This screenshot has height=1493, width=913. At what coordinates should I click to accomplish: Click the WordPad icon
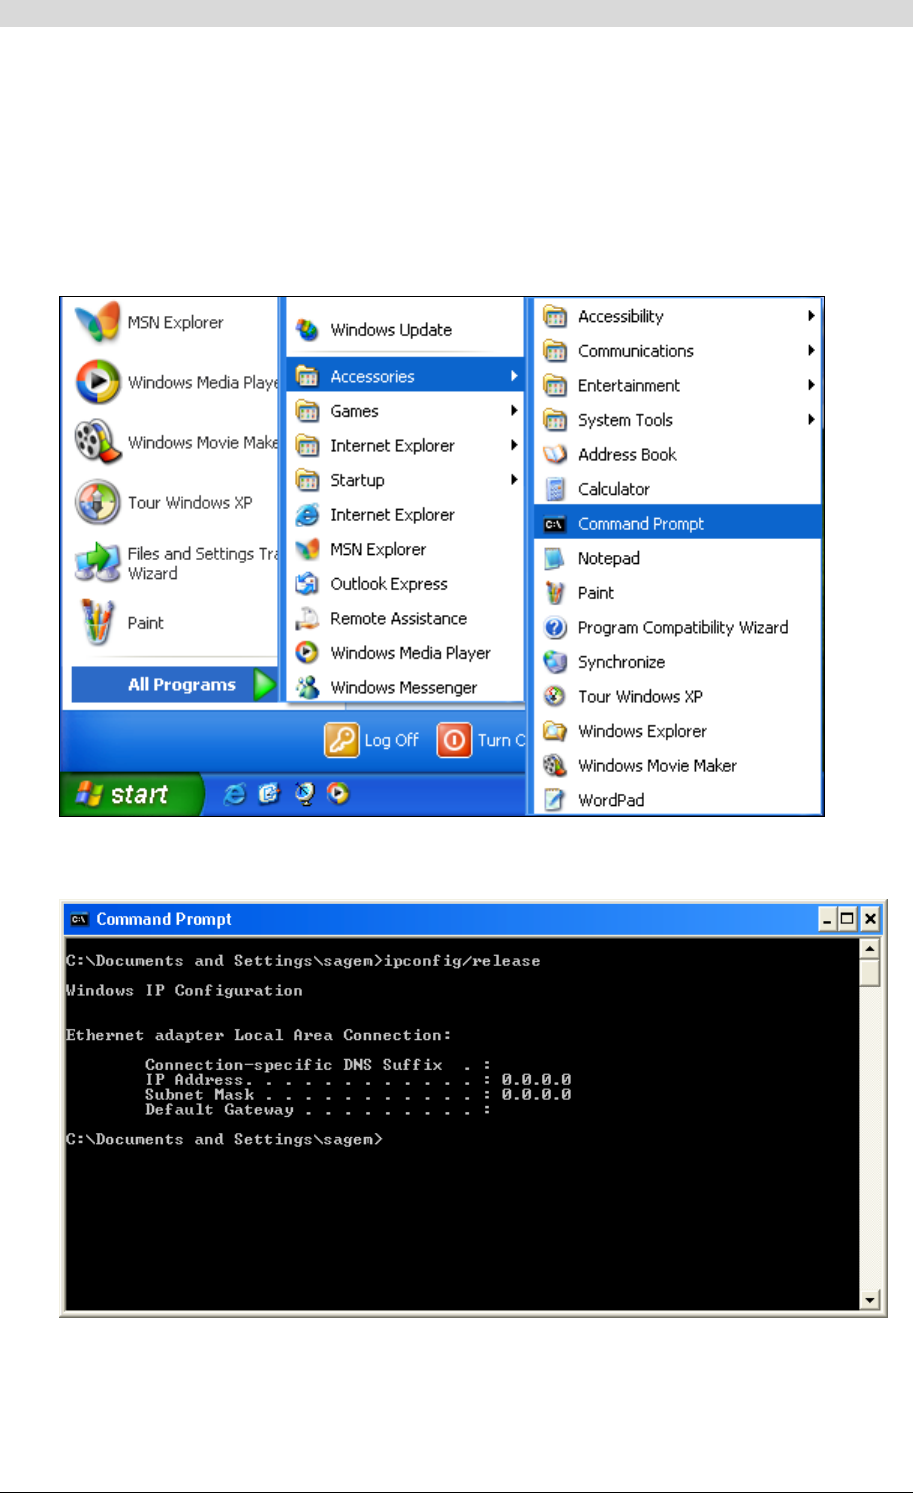pos(555,800)
